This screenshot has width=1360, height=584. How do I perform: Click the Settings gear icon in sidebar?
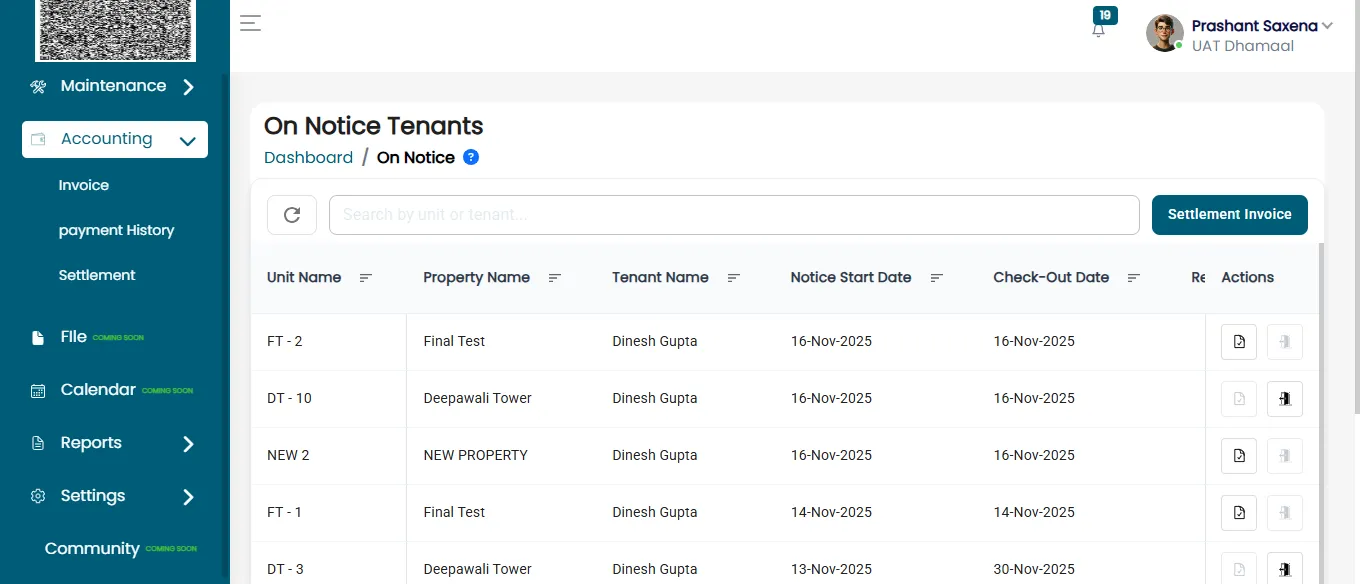point(38,496)
